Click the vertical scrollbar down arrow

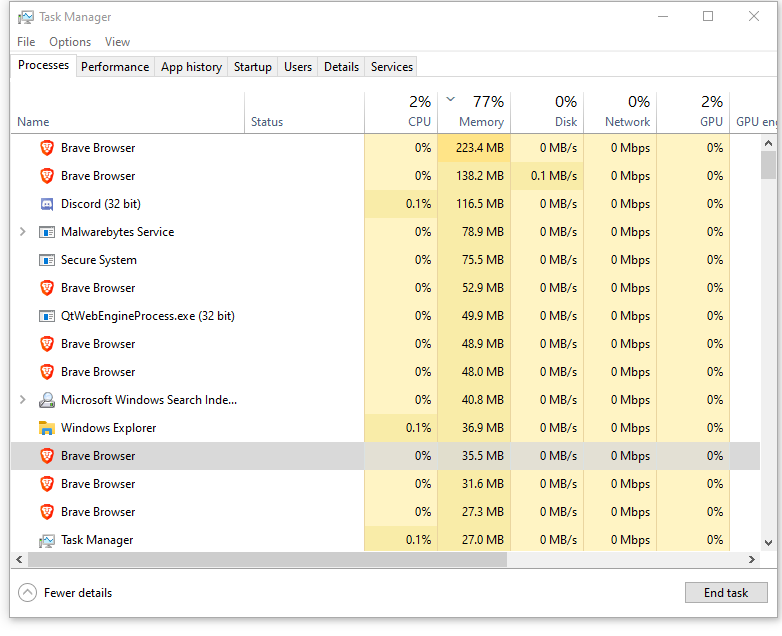click(x=768, y=543)
